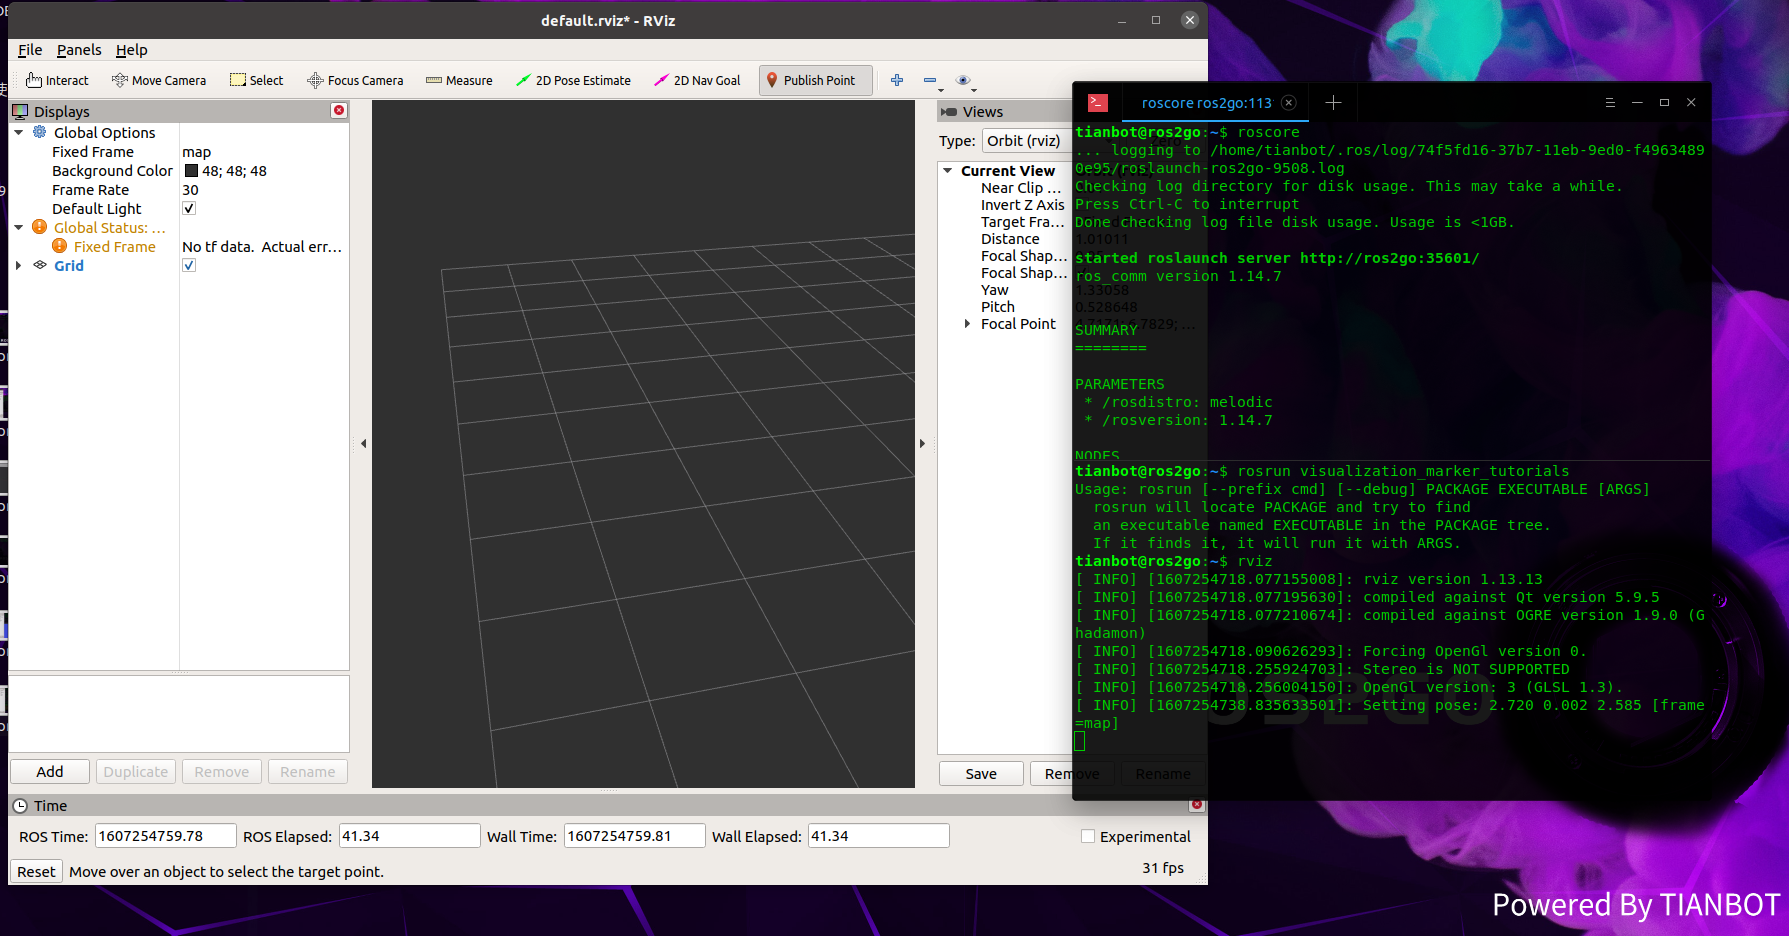This screenshot has height=936, width=1789.
Task: Click the Duplicate display button
Action: click(136, 771)
